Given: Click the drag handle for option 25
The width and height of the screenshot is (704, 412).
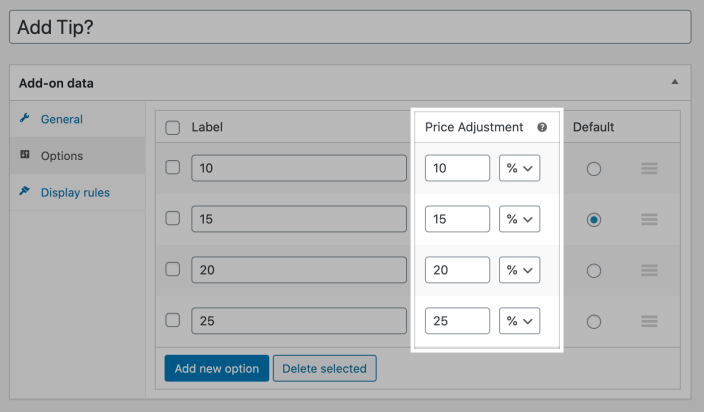Looking at the screenshot, I should click(x=649, y=321).
